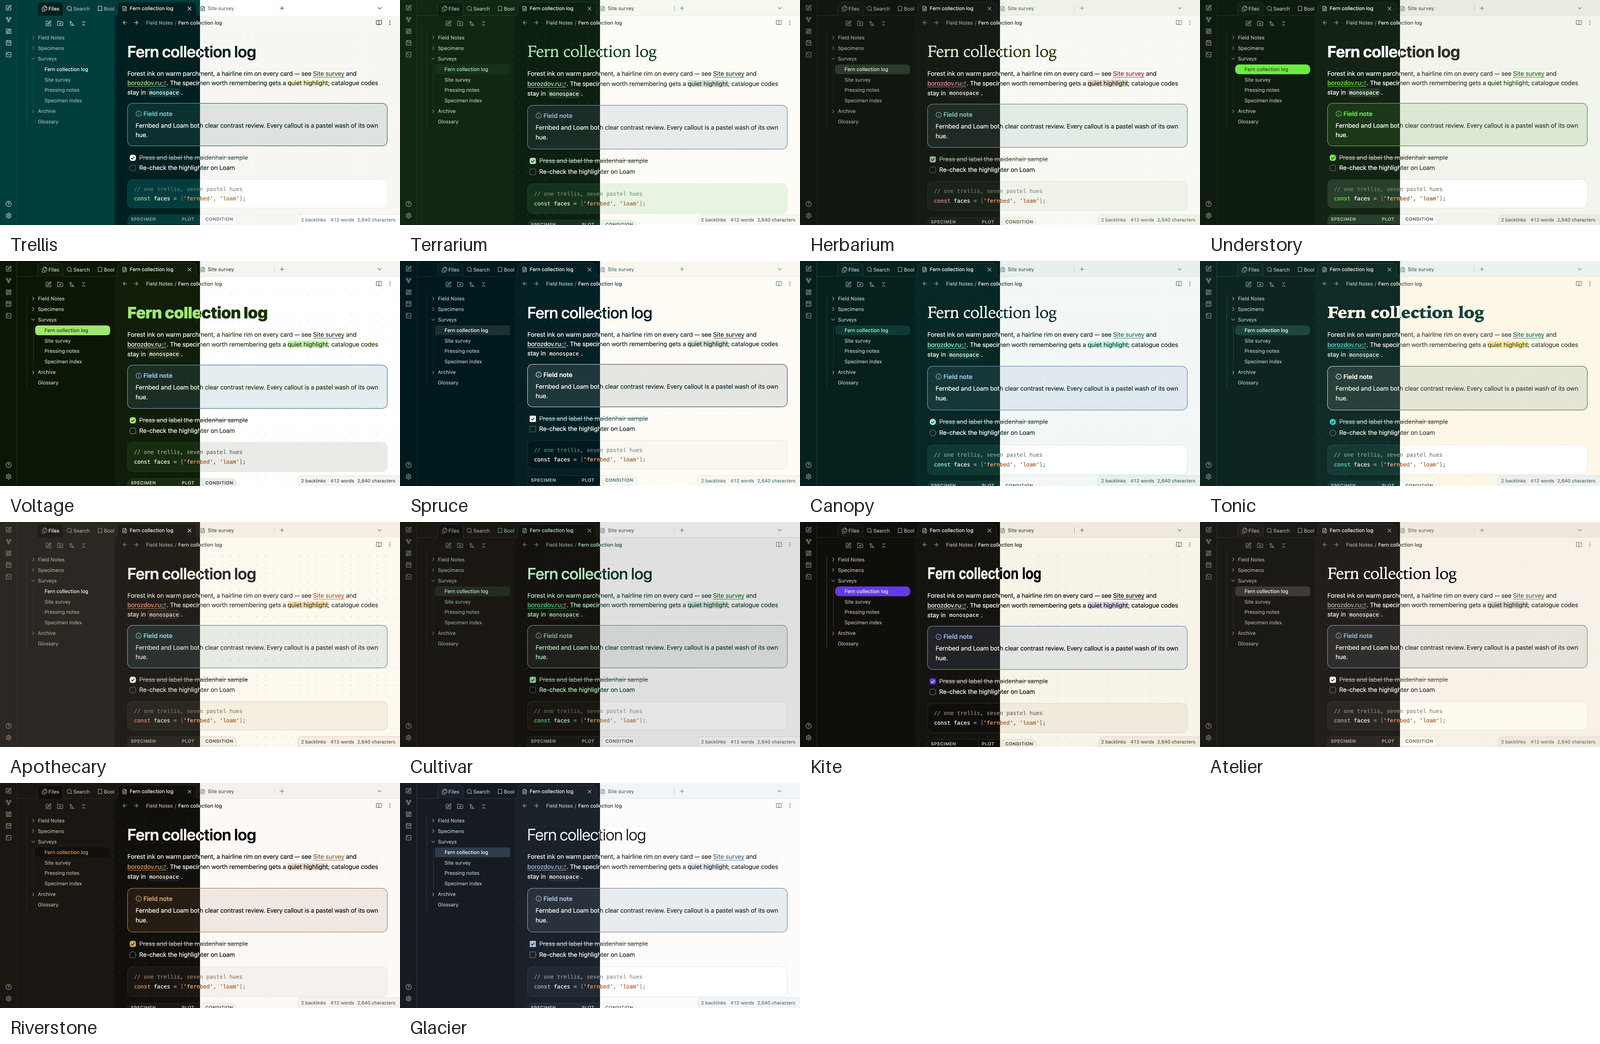Open Glossary file in Glacier preview tree
The height and width of the screenshot is (1044, 1600).
[x=448, y=905]
